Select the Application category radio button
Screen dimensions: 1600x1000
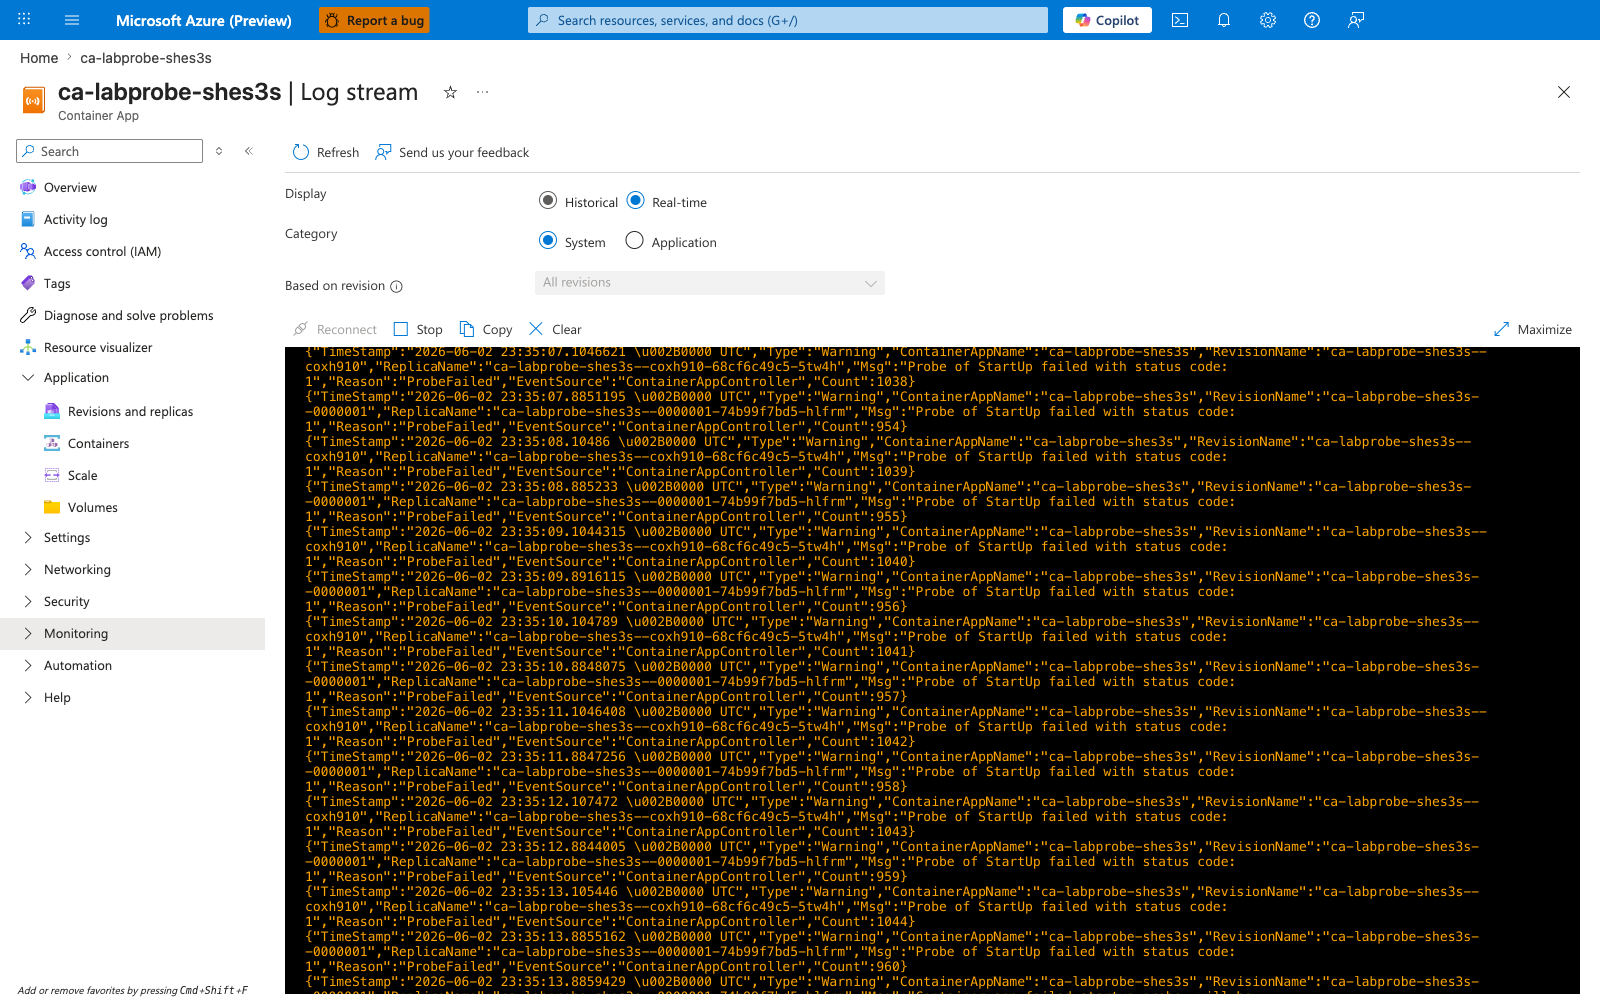[x=634, y=240]
